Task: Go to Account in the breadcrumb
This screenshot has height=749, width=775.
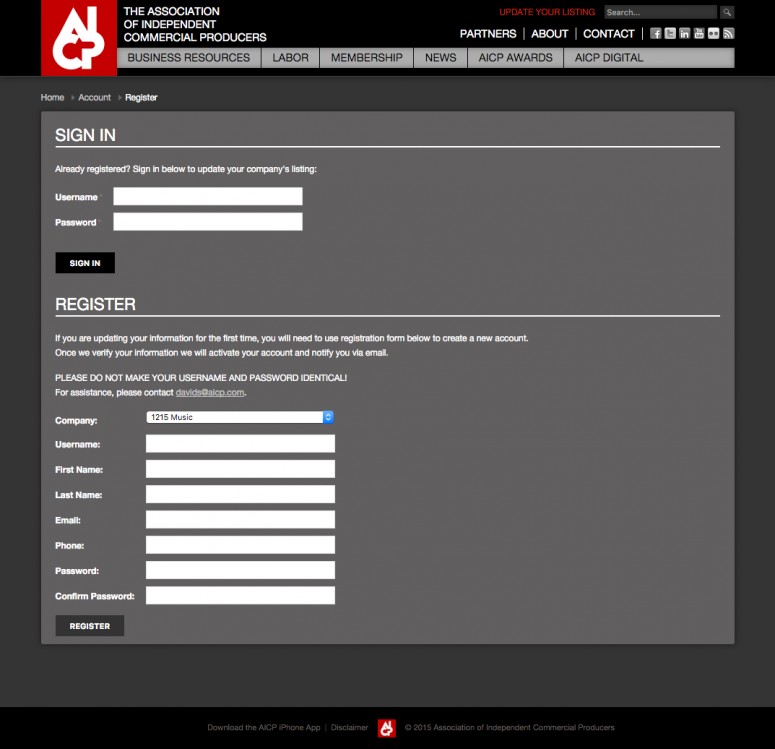Action: point(94,97)
